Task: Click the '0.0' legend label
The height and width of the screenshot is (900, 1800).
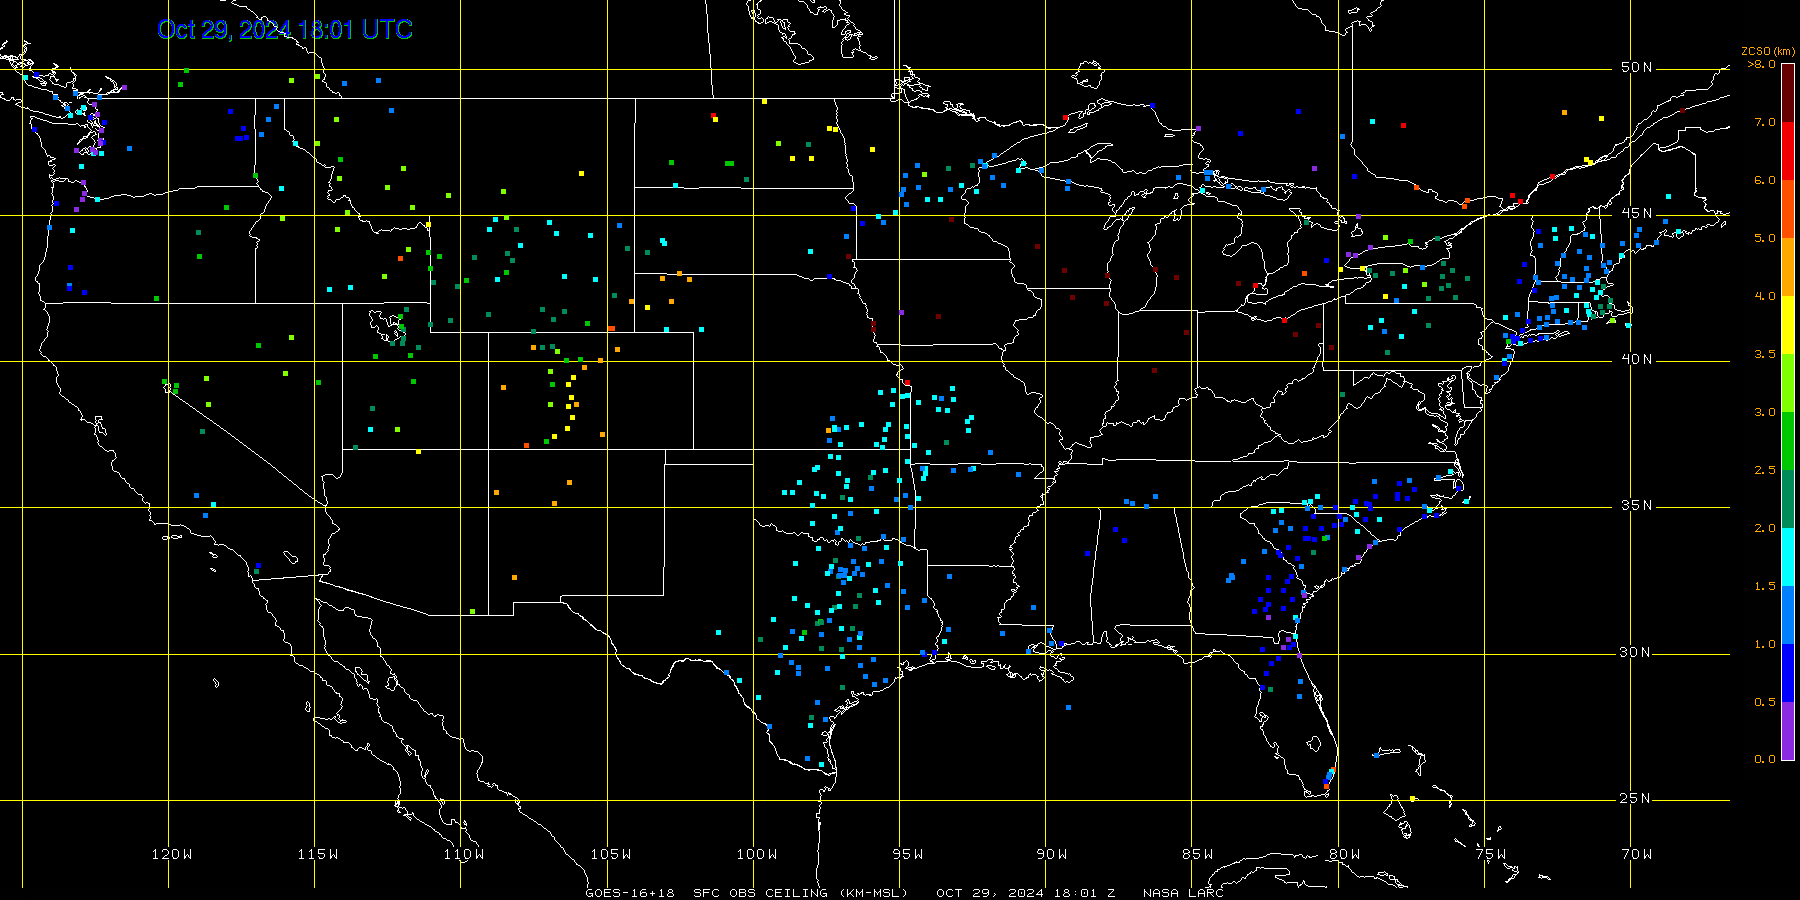Action: point(1765,759)
